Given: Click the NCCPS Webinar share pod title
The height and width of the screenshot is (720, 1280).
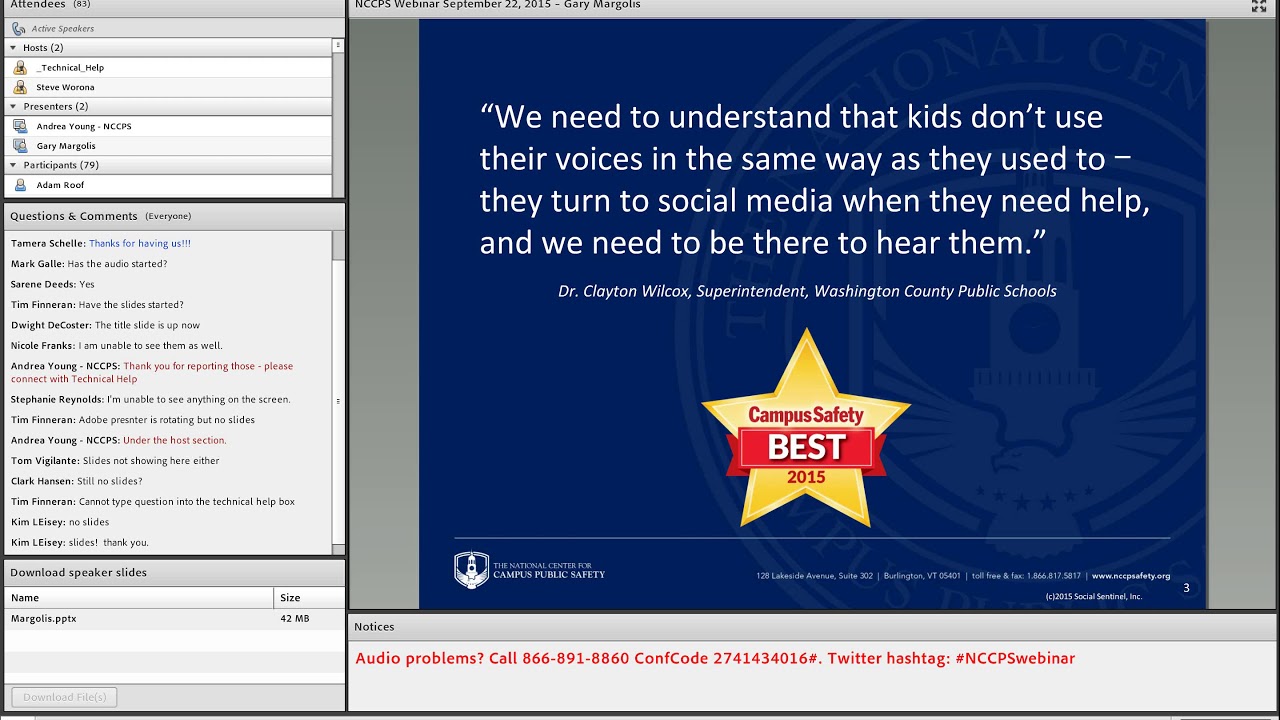Looking at the screenshot, I should tap(497, 5).
